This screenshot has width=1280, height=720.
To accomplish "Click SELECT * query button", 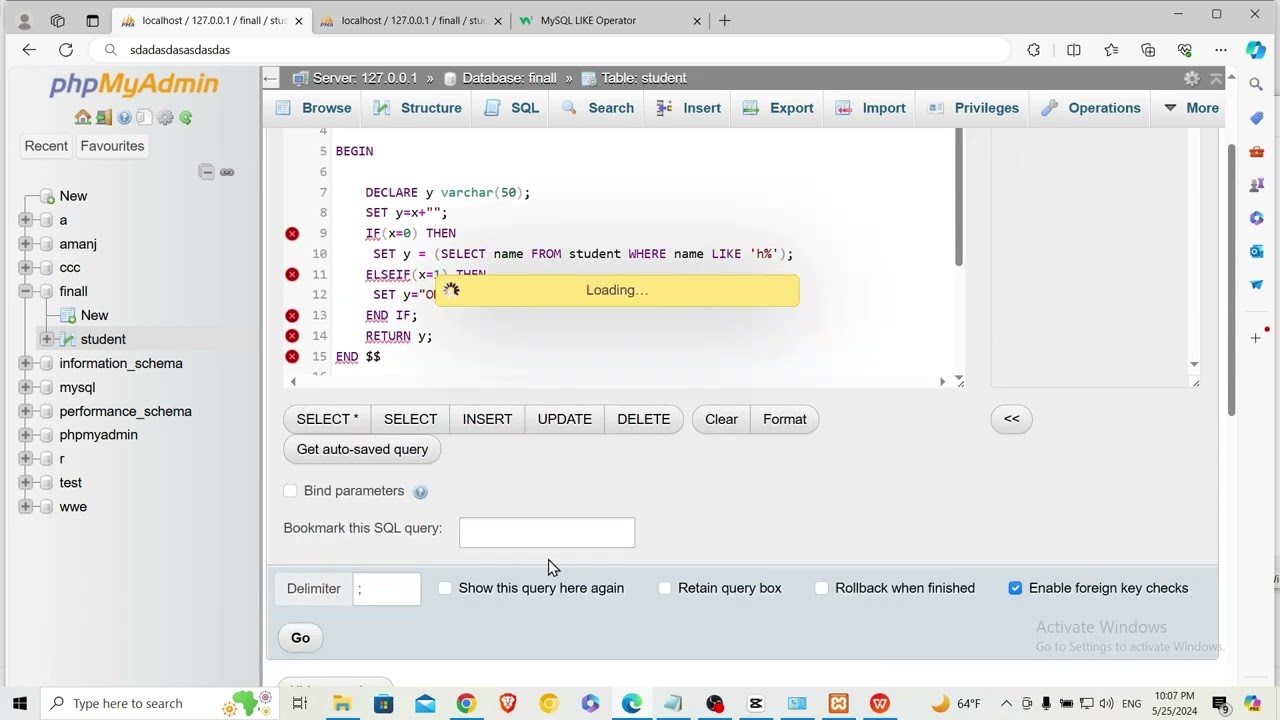I will tap(327, 419).
